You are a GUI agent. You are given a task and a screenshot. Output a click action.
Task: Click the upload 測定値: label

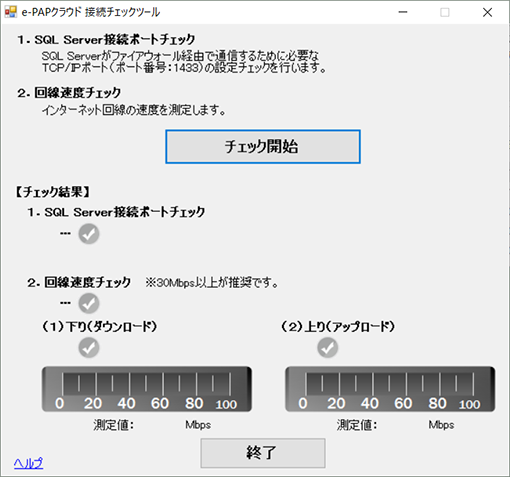(x=357, y=425)
